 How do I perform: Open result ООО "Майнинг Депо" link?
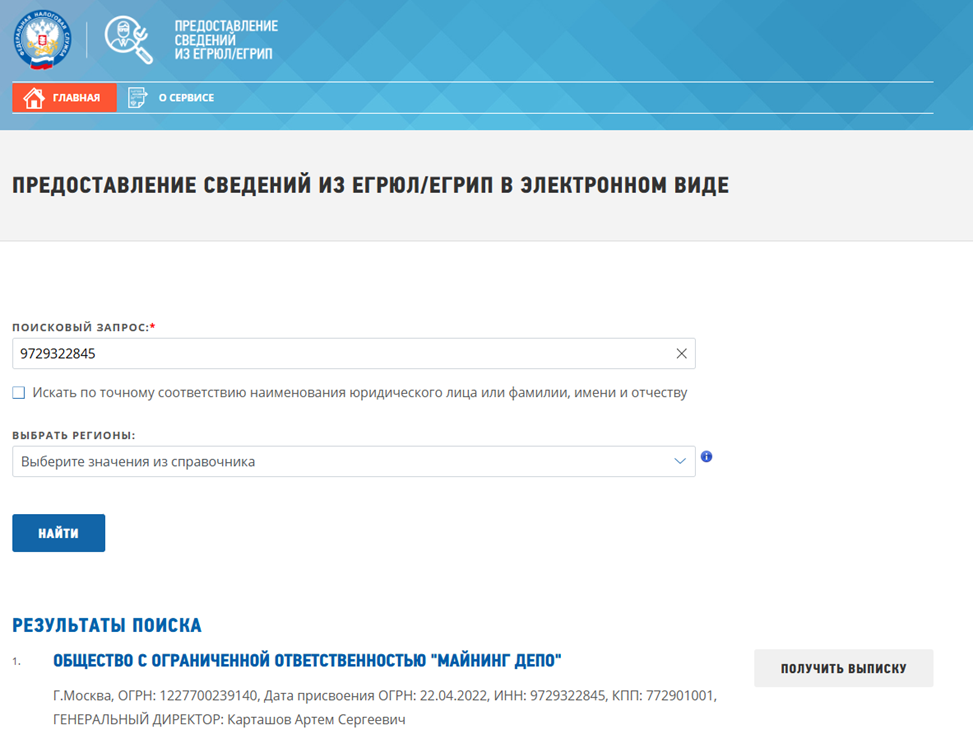[x=307, y=661]
